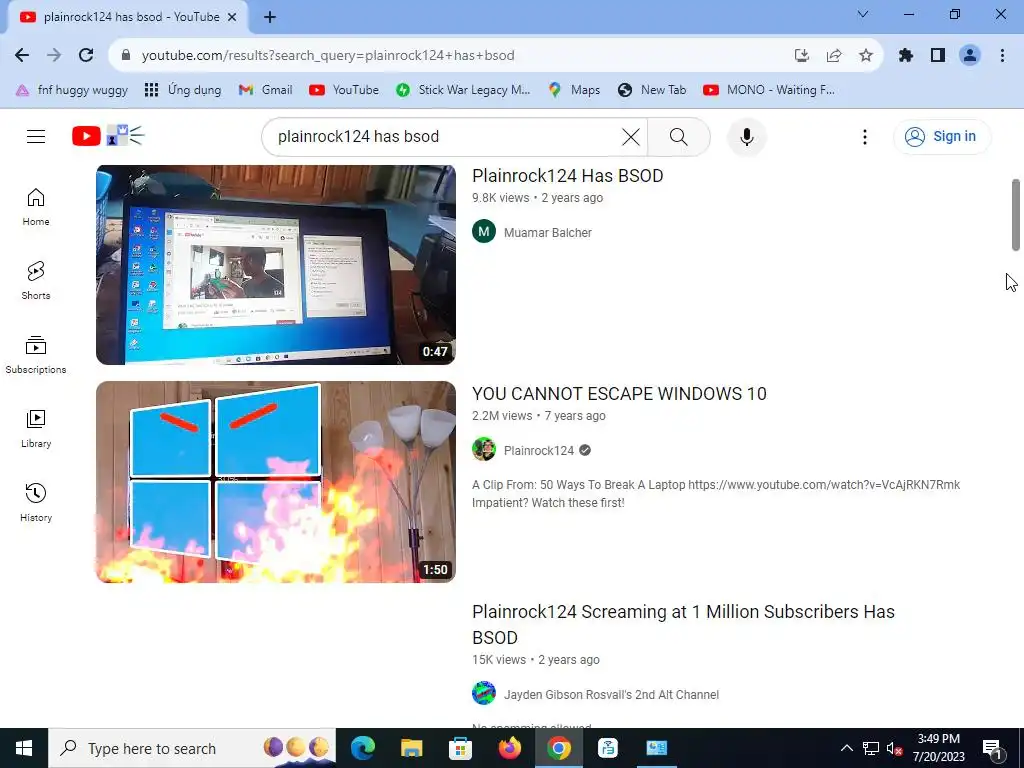Launch Firefox from the taskbar
The height and width of the screenshot is (768, 1024).
pyautogui.click(x=509, y=748)
